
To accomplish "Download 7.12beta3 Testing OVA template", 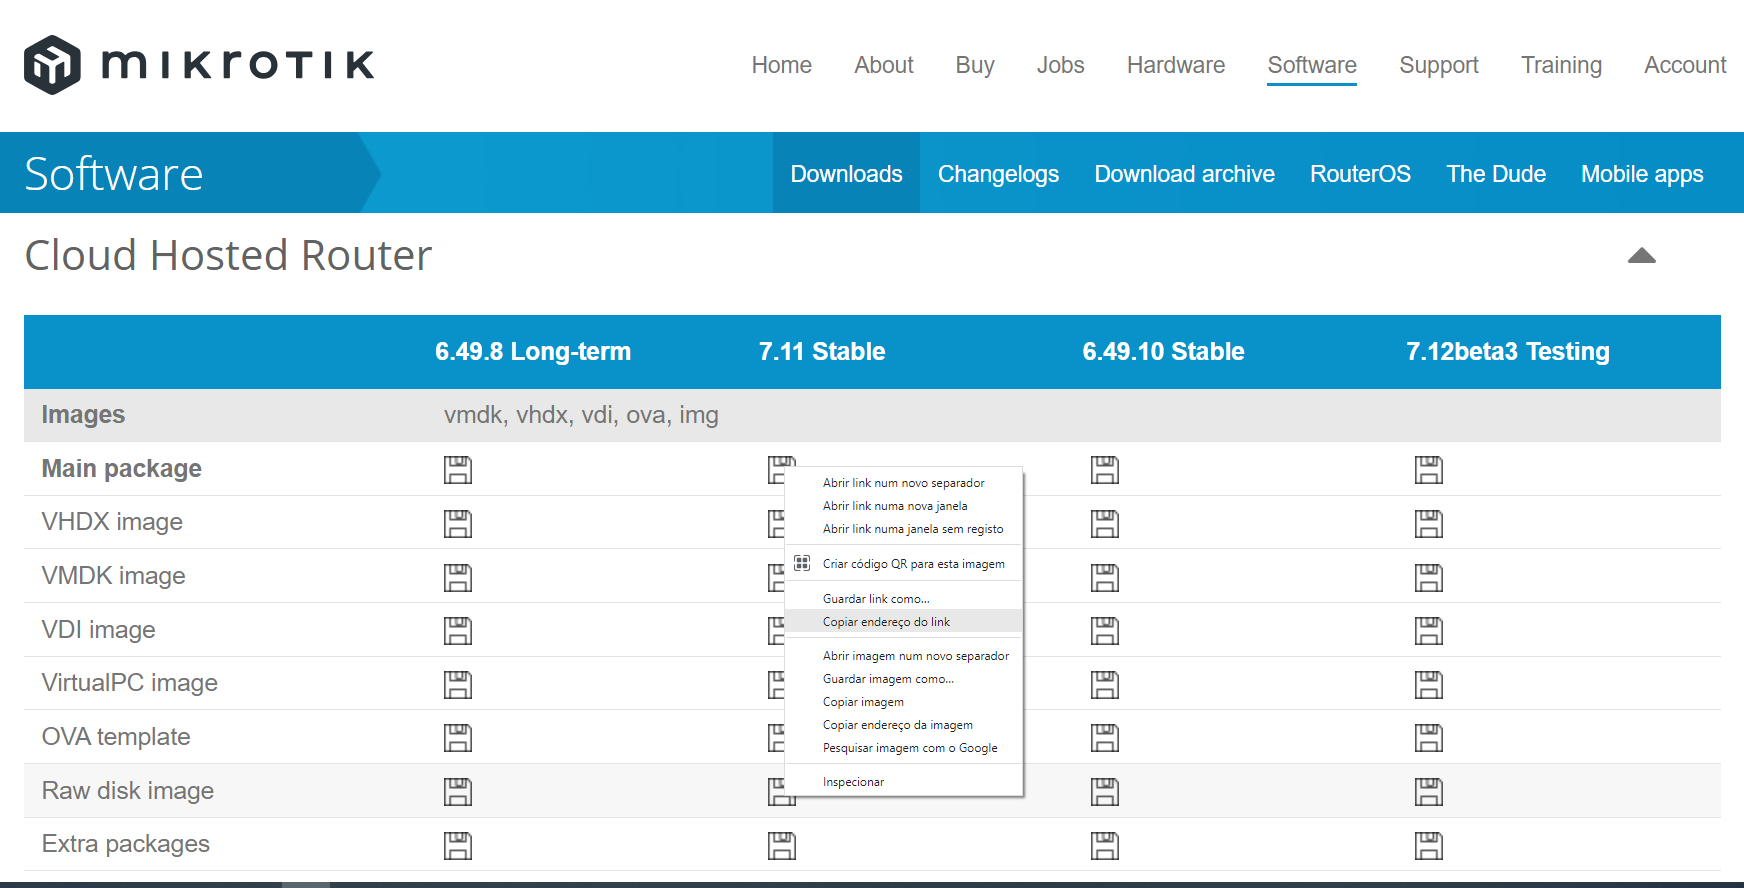I will pyautogui.click(x=1429, y=738).
